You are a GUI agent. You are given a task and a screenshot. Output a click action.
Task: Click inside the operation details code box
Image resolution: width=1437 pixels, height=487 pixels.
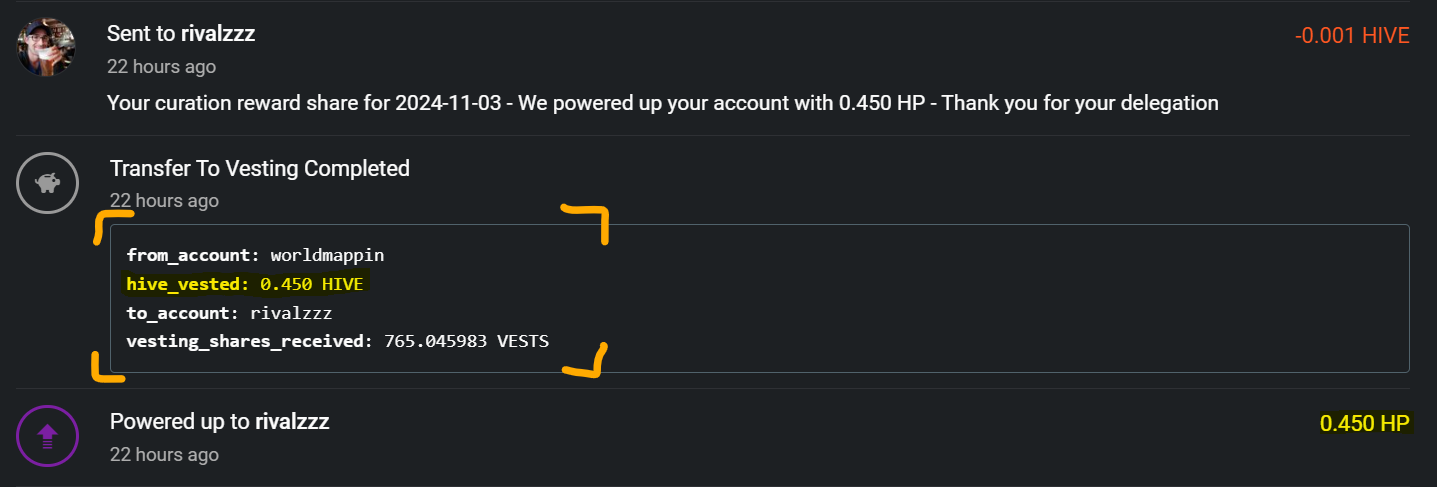point(760,299)
